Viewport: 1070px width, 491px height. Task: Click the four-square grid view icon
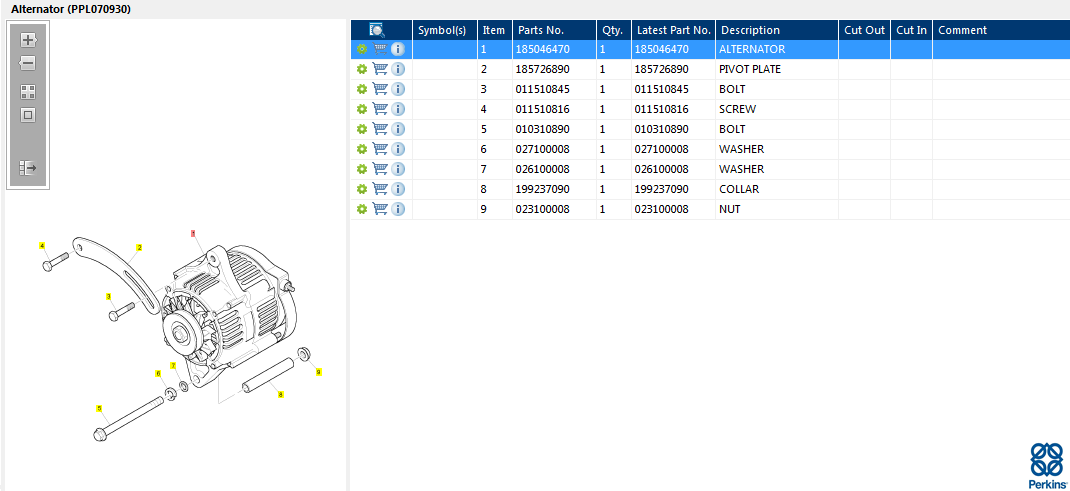coord(28,92)
